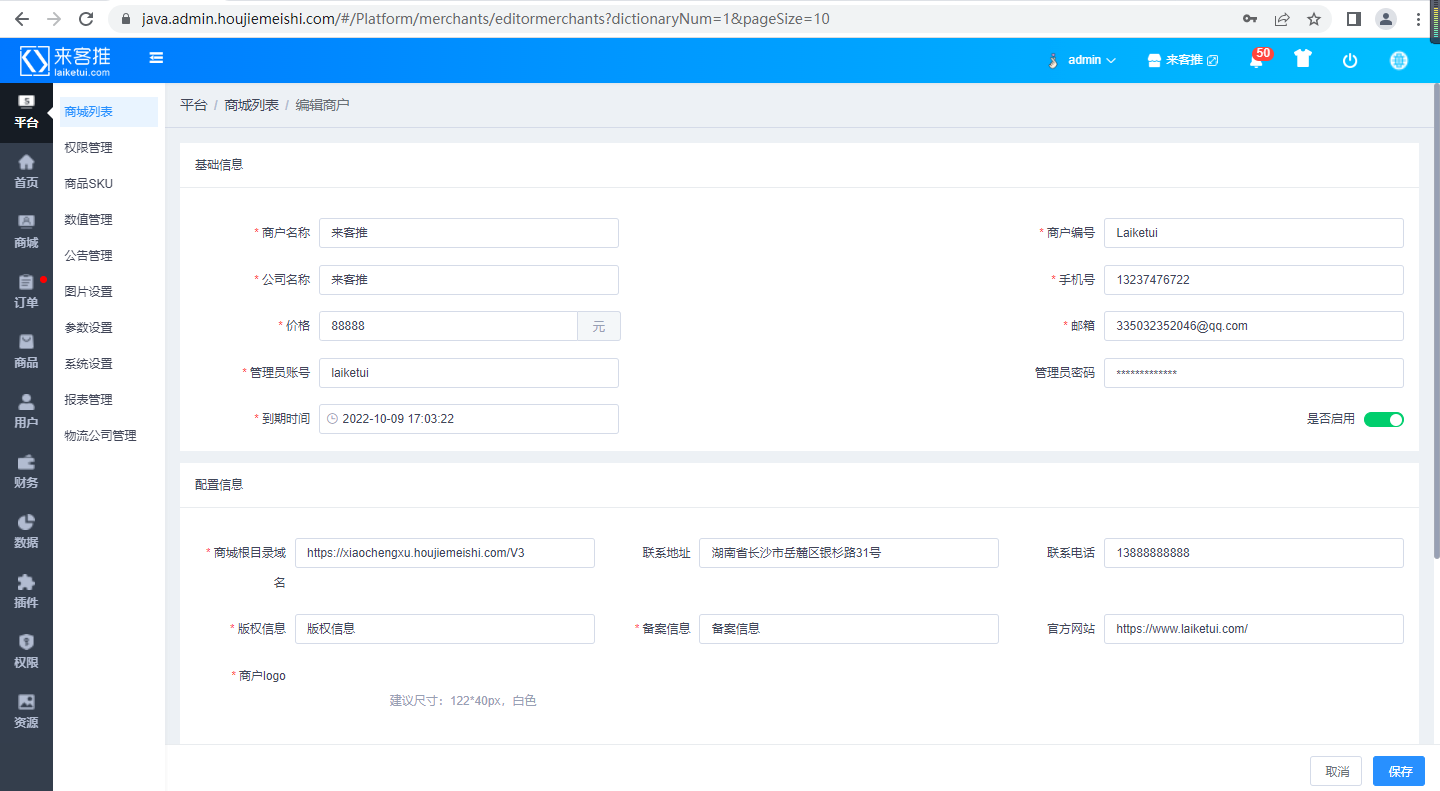Screen dimensions: 1440x791
Task: Open 订单 section in the sidebar
Action: tap(26, 292)
